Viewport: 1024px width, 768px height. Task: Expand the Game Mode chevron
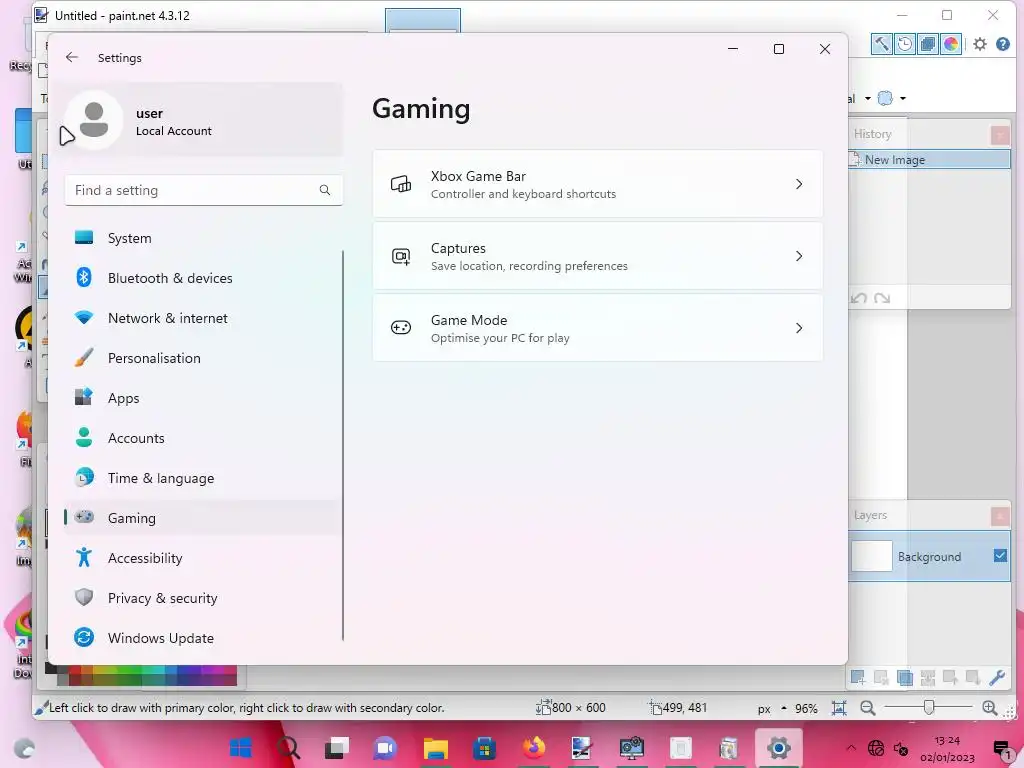(799, 328)
